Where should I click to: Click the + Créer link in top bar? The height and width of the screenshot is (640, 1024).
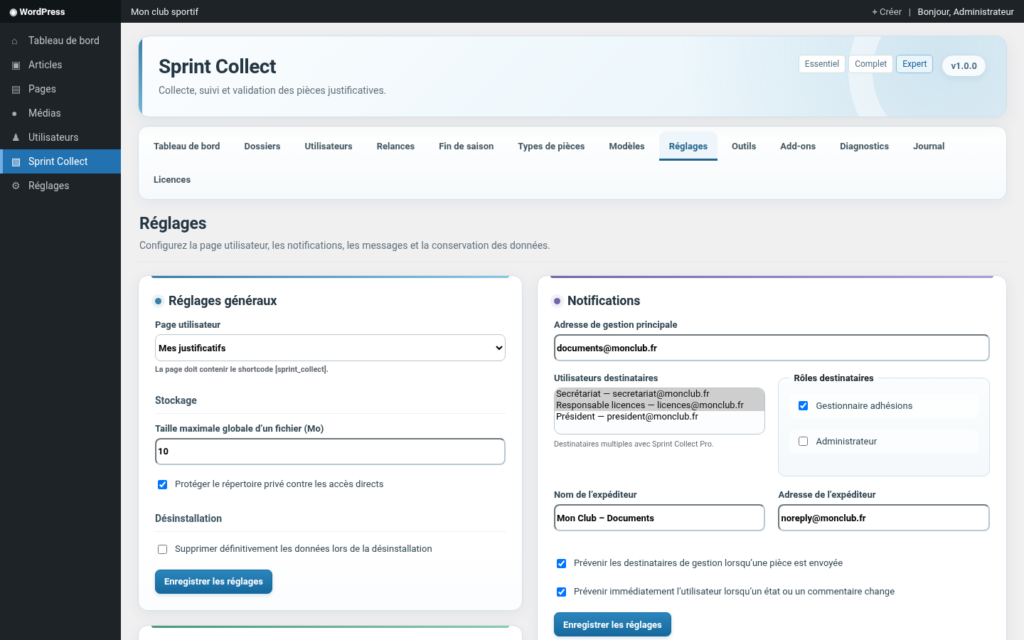pos(886,12)
